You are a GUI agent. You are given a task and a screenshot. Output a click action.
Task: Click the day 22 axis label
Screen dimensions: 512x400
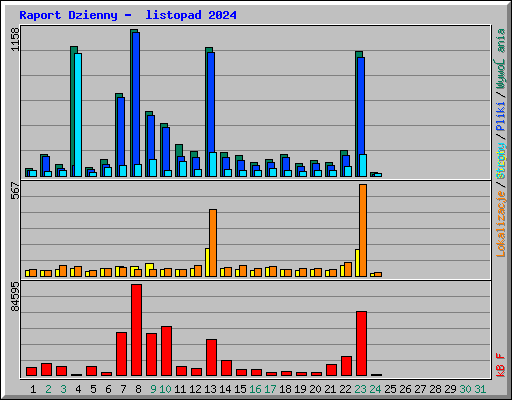click(345, 389)
